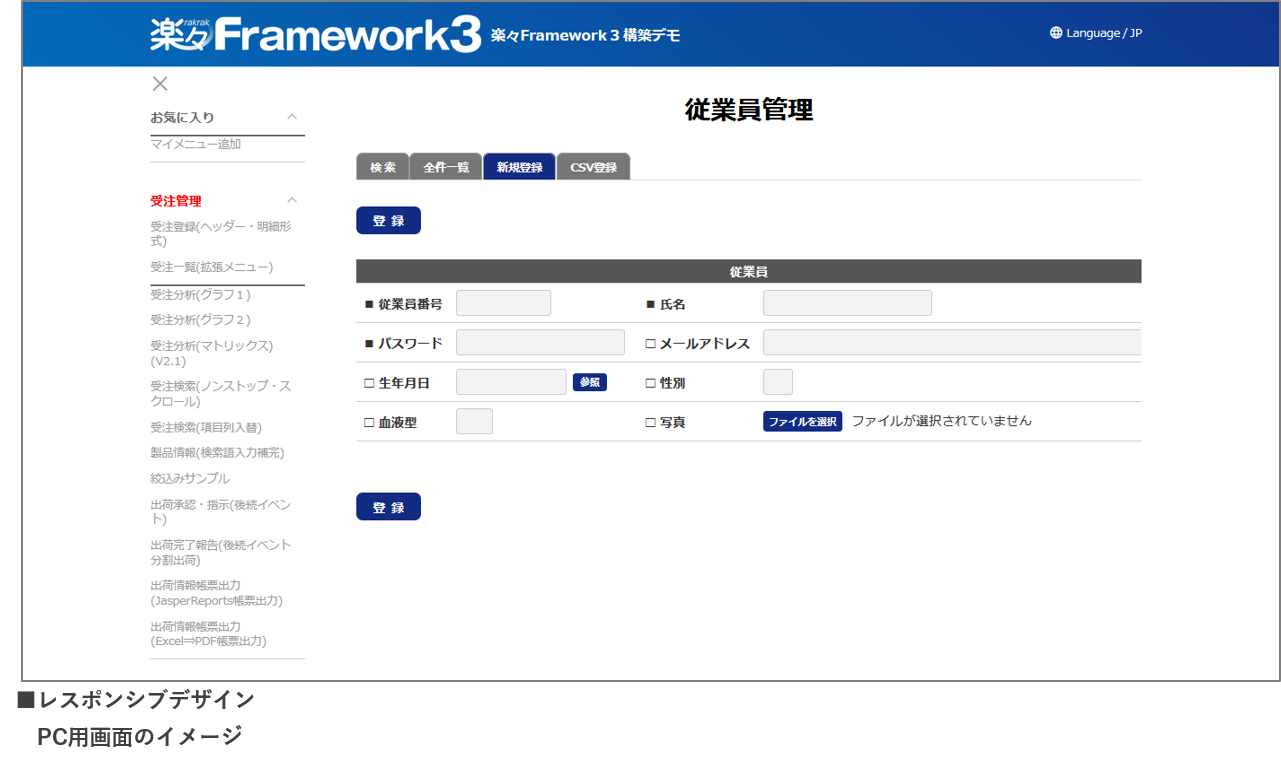
Task: Focus the 氏名 input field
Action: (847, 303)
